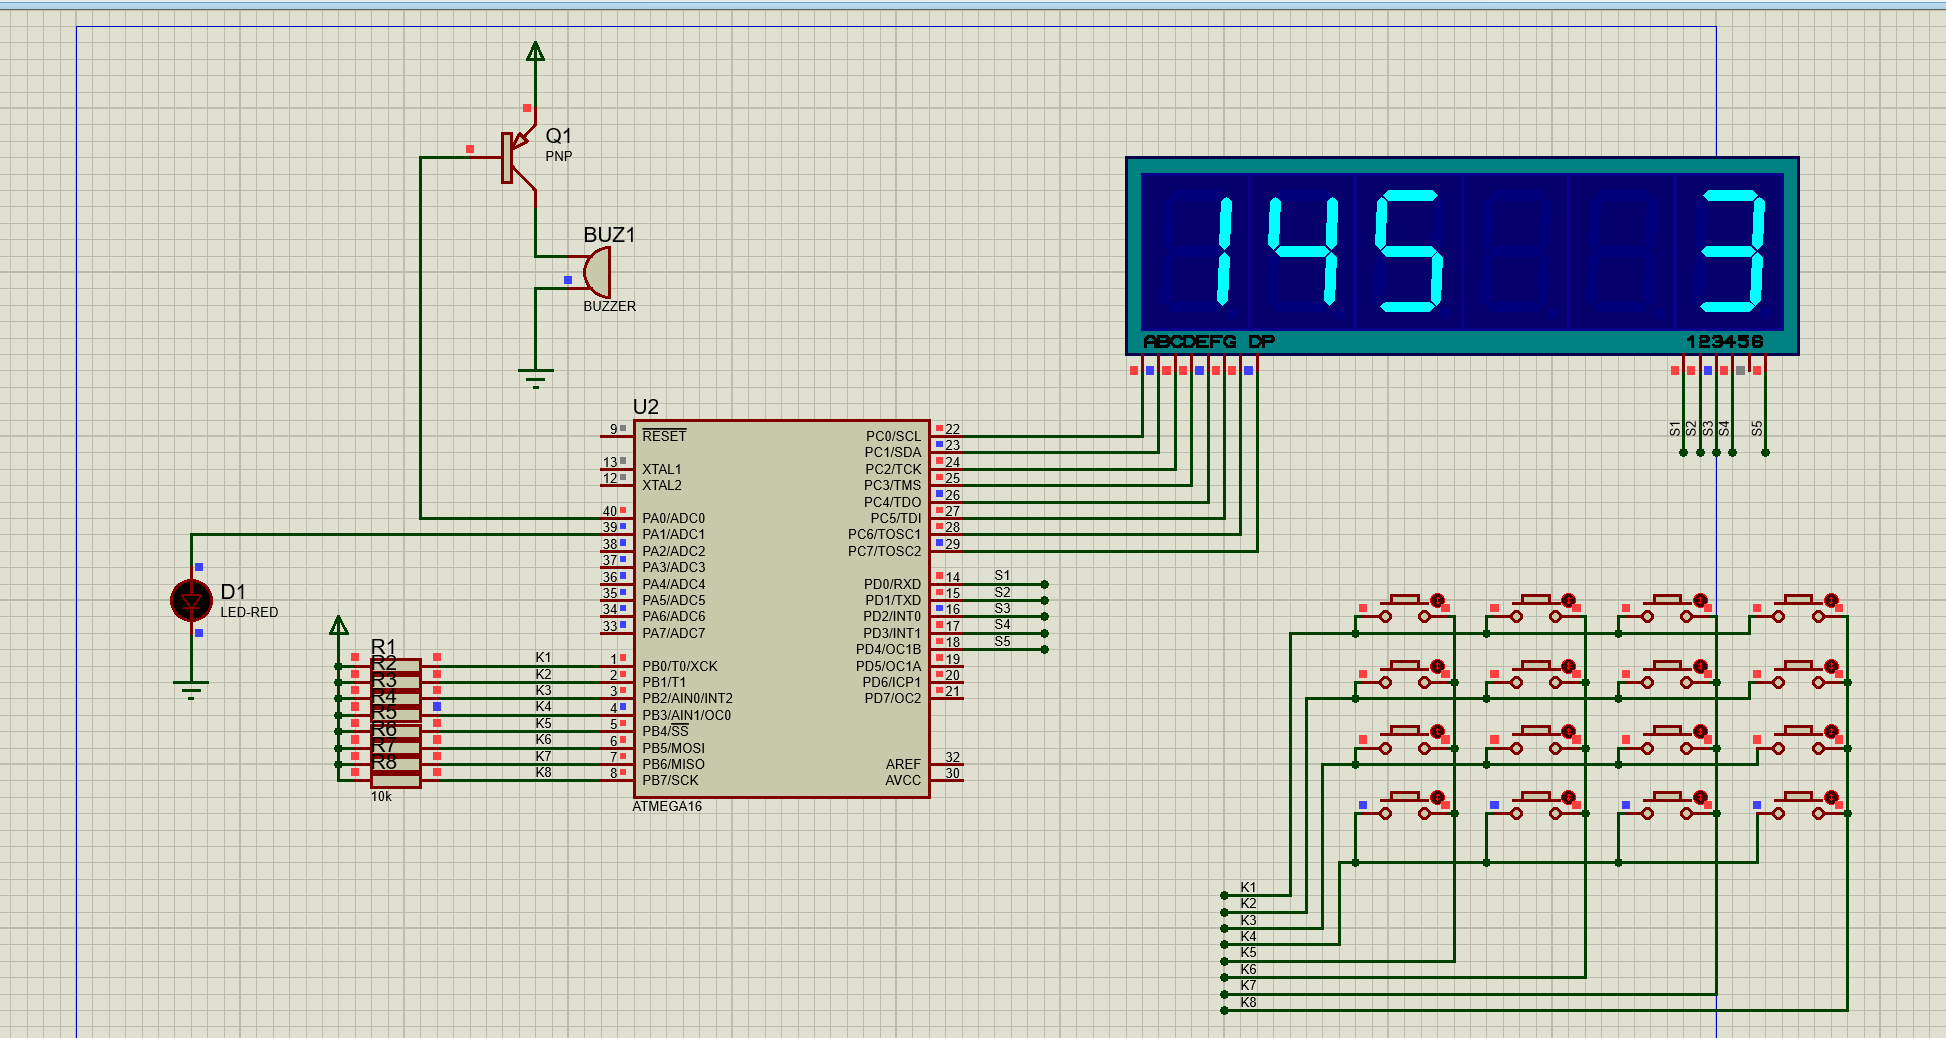The width and height of the screenshot is (1946, 1038).
Task: Click the lit digit 3 on the display
Action: (1734, 251)
